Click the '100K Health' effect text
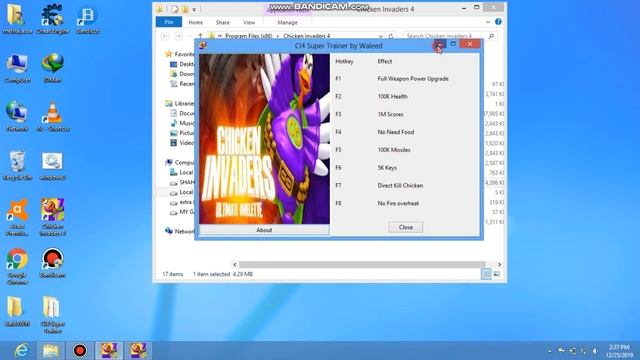 (393, 97)
